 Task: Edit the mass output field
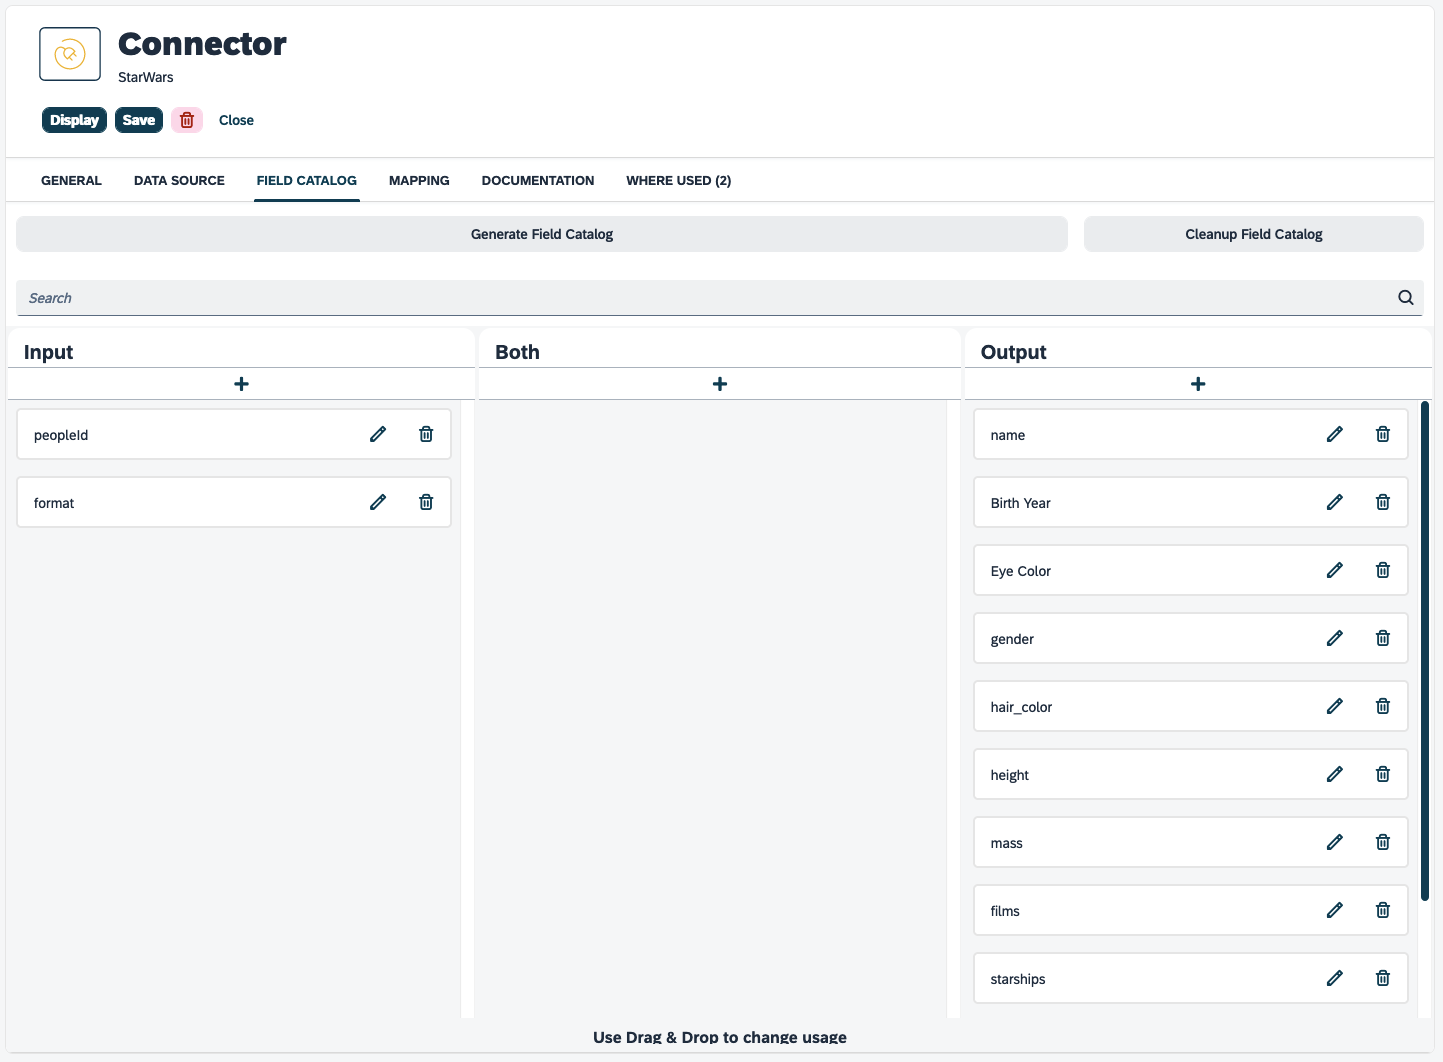click(1335, 842)
